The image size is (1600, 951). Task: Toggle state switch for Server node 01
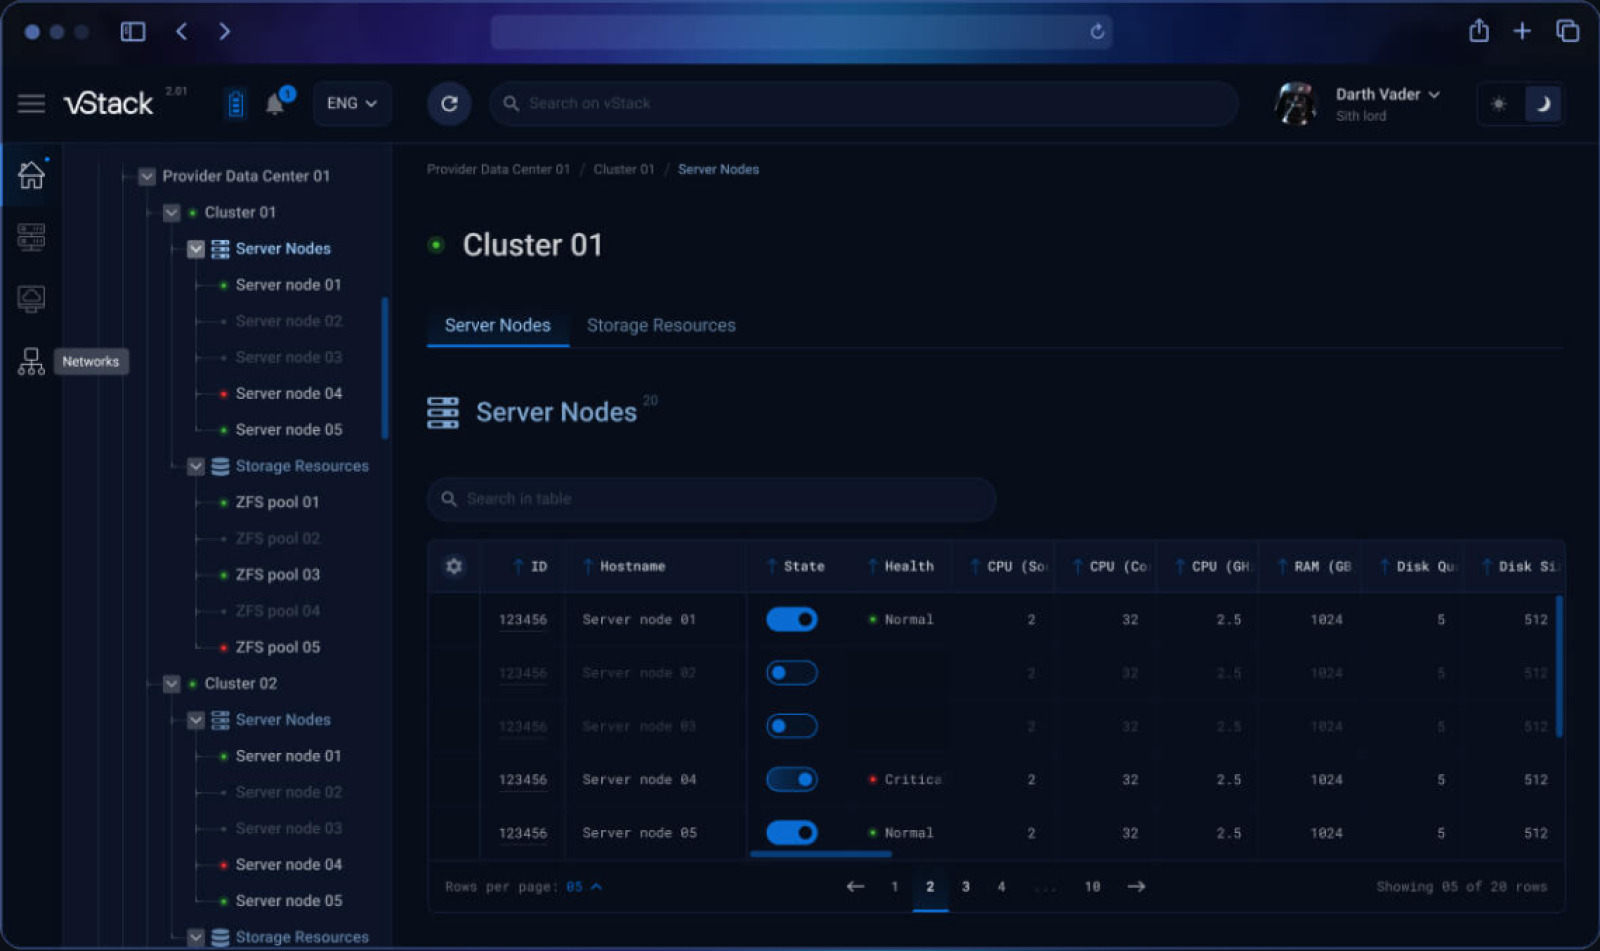coord(791,619)
